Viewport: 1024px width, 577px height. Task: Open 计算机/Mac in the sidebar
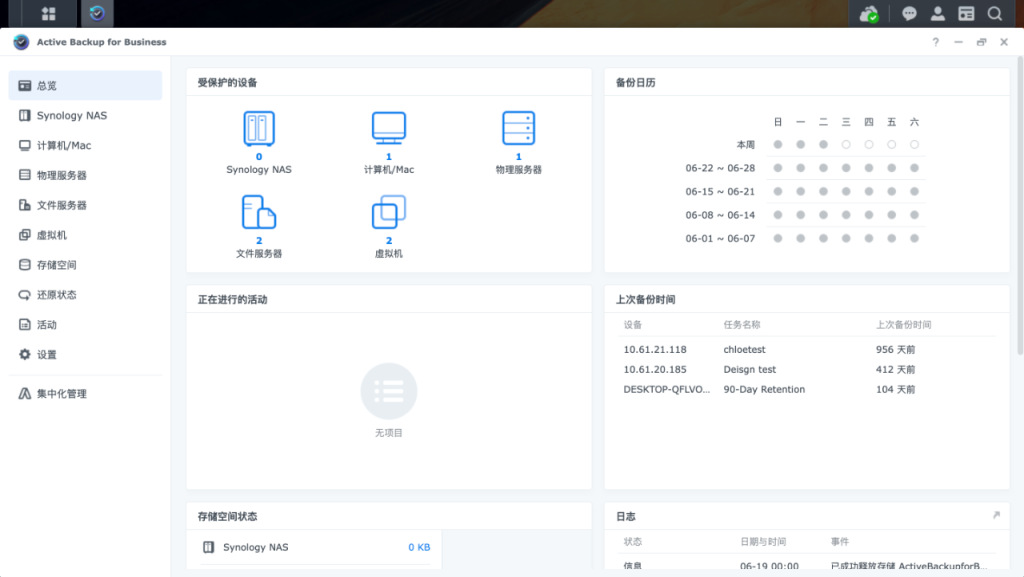(86, 146)
